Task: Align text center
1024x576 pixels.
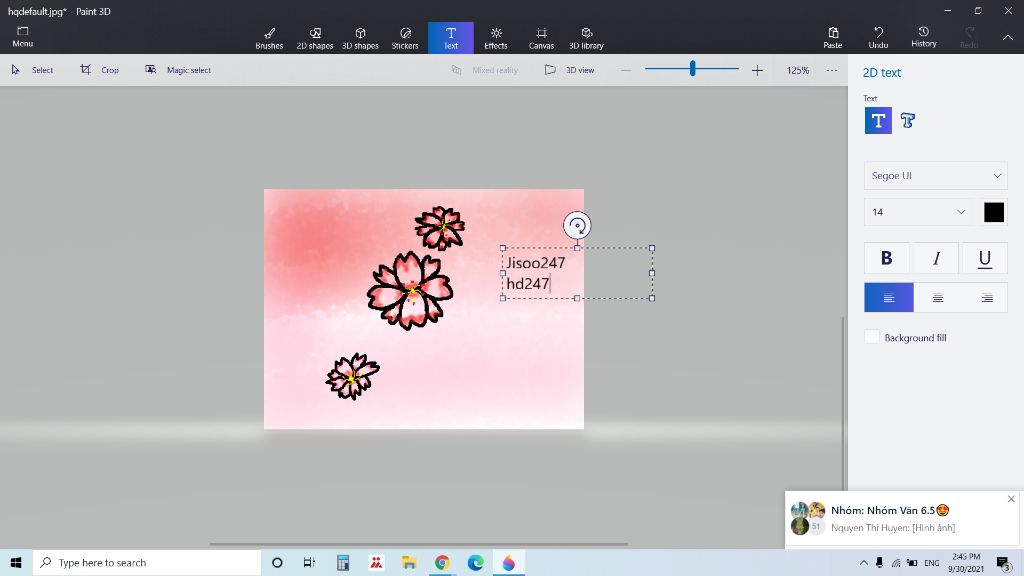Action: (x=938, y=298)
